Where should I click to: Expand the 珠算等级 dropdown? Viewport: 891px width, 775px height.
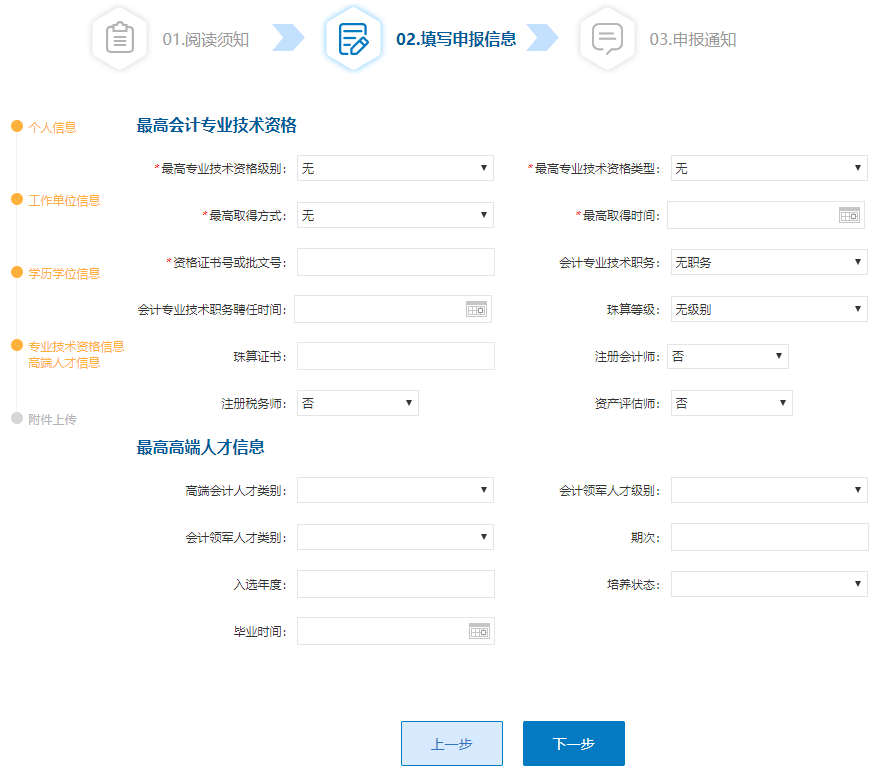(x=769, y=309)
